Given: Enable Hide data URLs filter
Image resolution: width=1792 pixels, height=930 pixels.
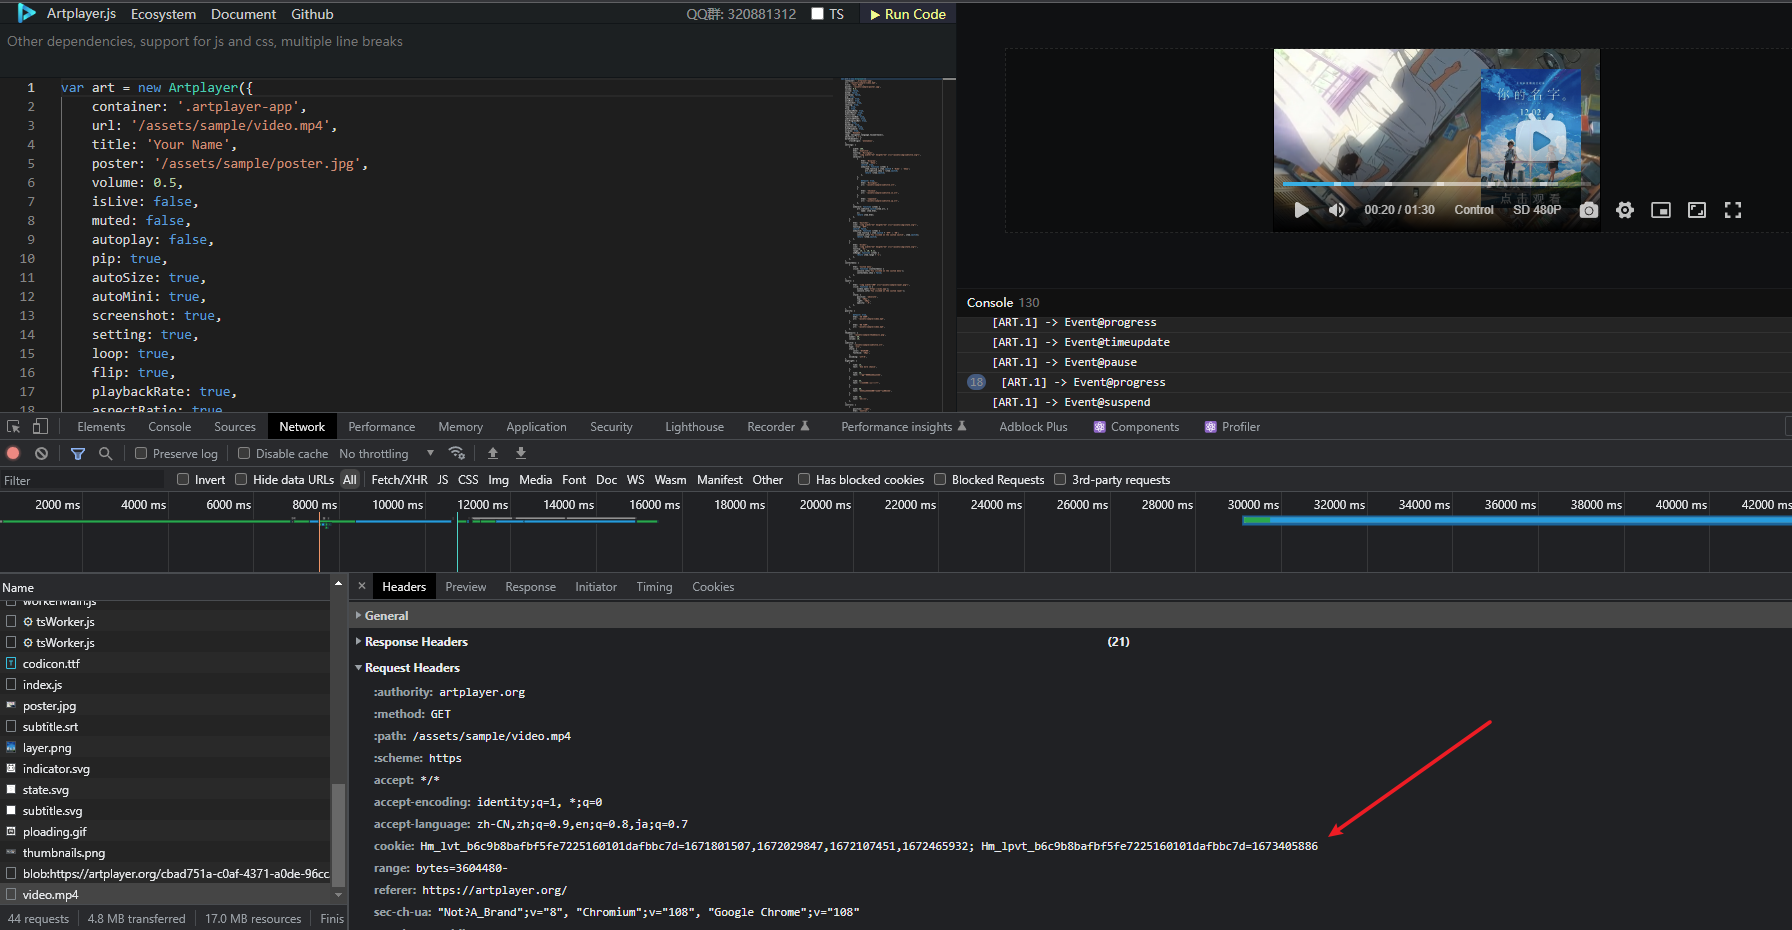Looking at the screenshot, I should tap(241, 479).
